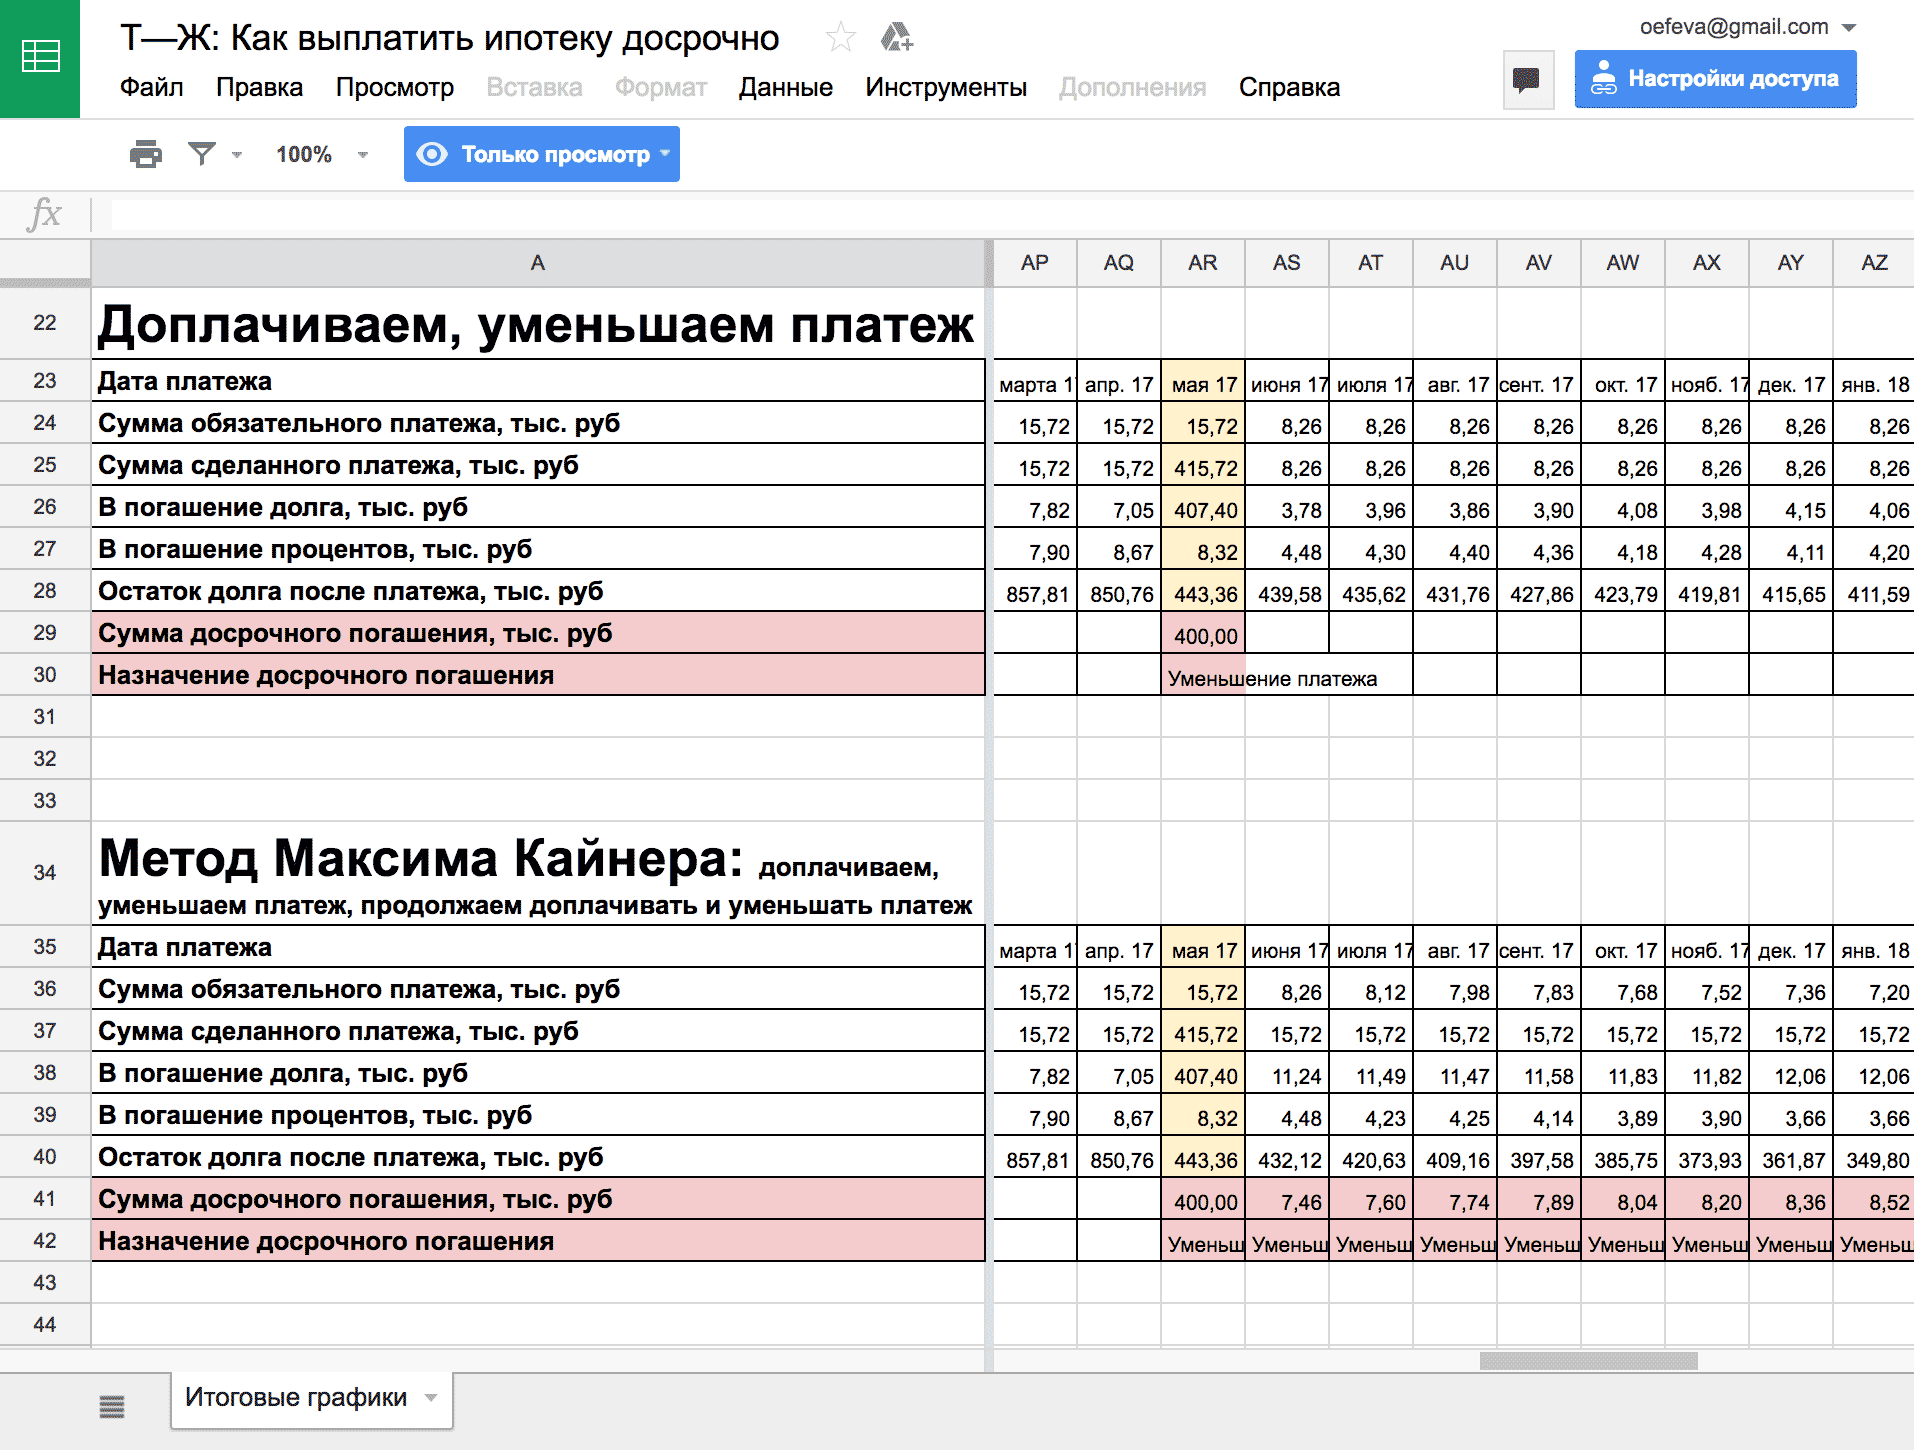This screenshot has height=1450, width=1914.
Task: Open the all sheets list icon
Action: pos(112,1407)
